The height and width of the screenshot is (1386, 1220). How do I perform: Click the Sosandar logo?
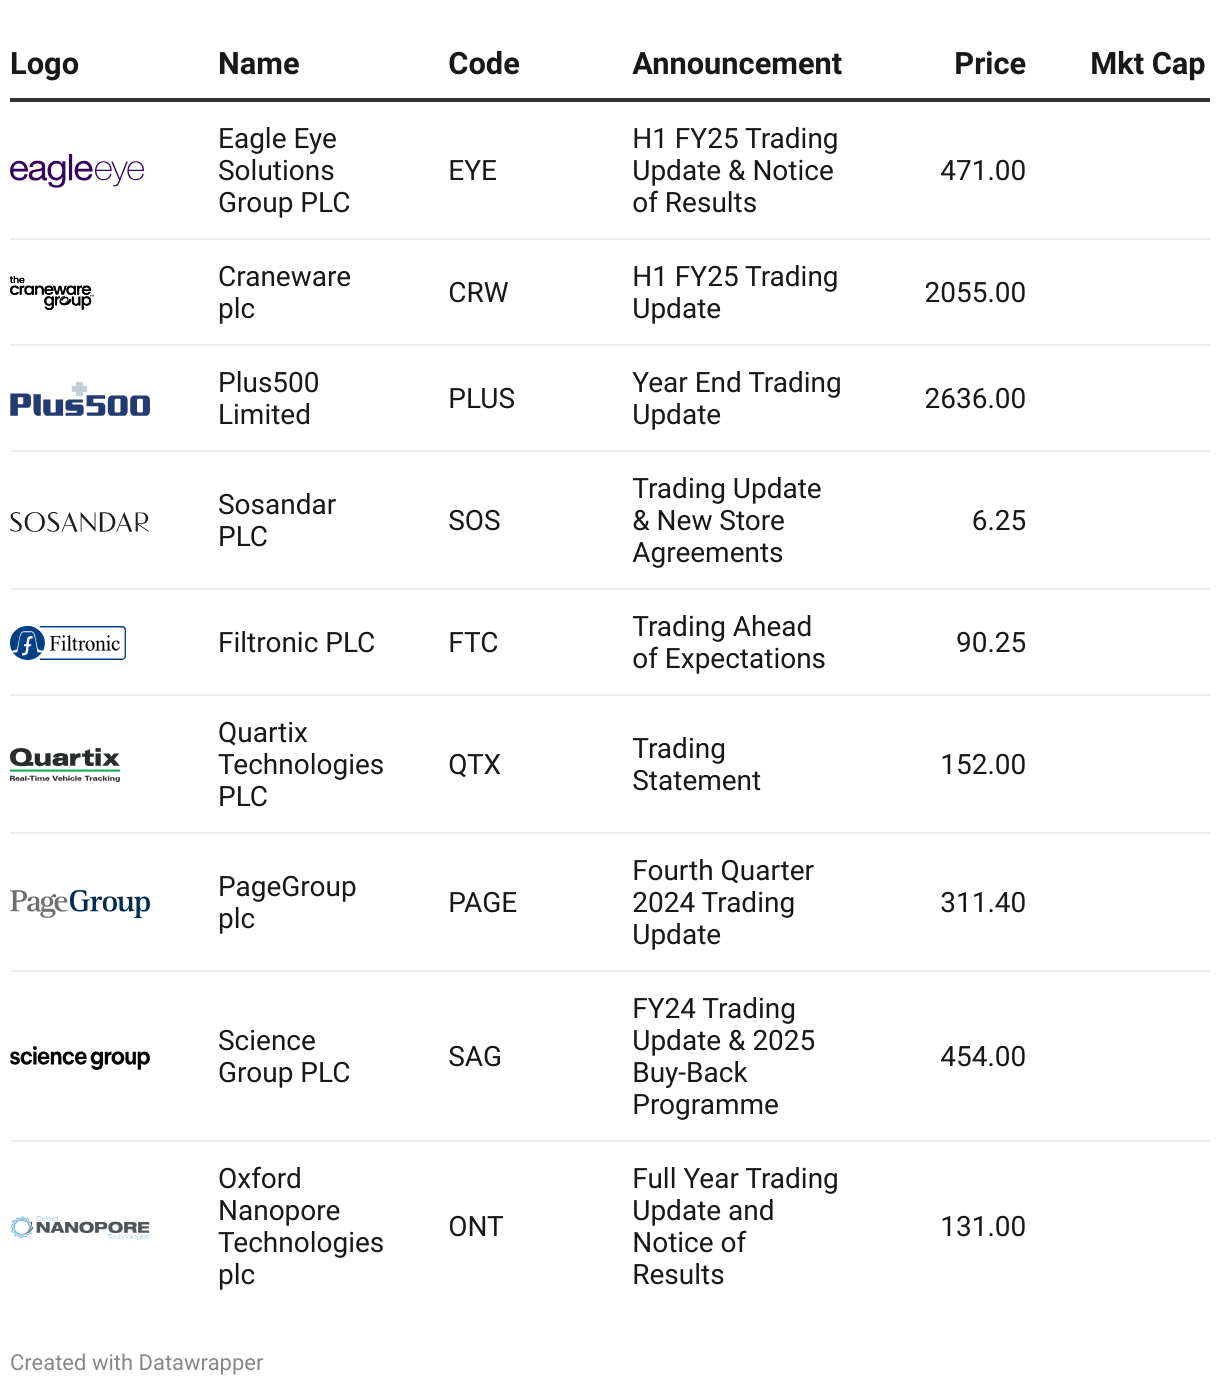80,522
